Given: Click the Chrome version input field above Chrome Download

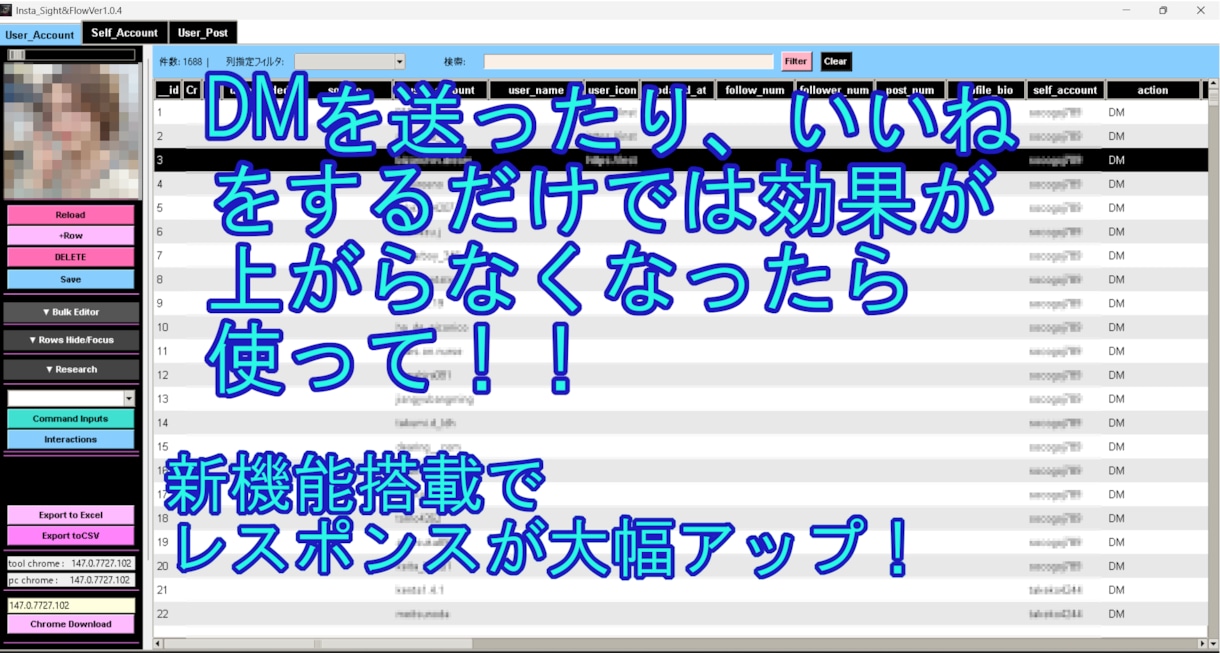Looking at the screenshot, I should [x=70, y=605].
